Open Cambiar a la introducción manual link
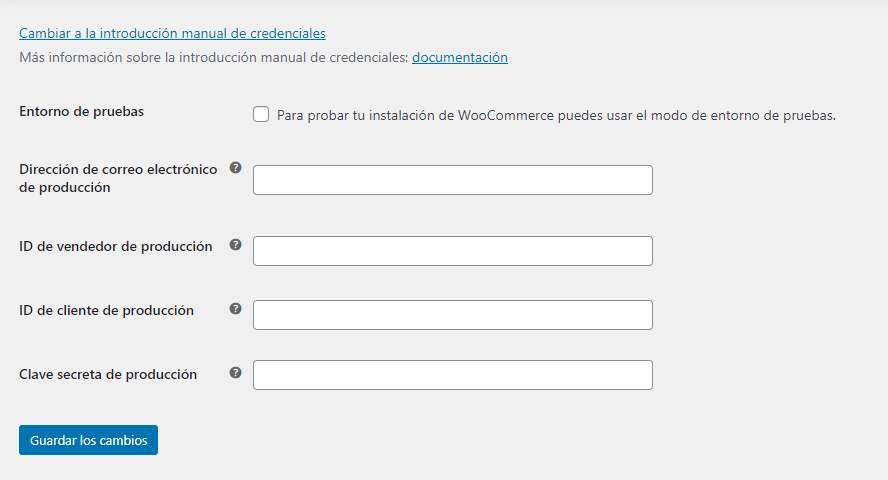 point(172,33)
